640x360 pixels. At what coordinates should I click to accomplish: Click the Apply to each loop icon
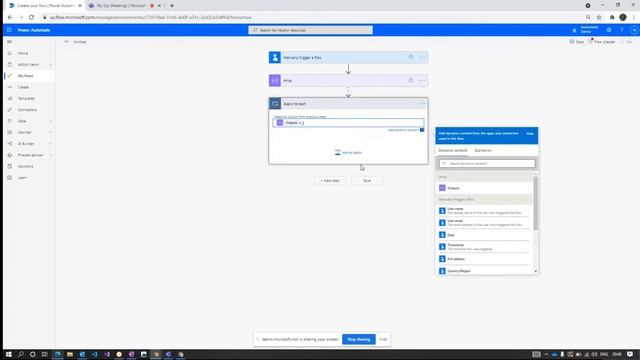click(275, 104)
